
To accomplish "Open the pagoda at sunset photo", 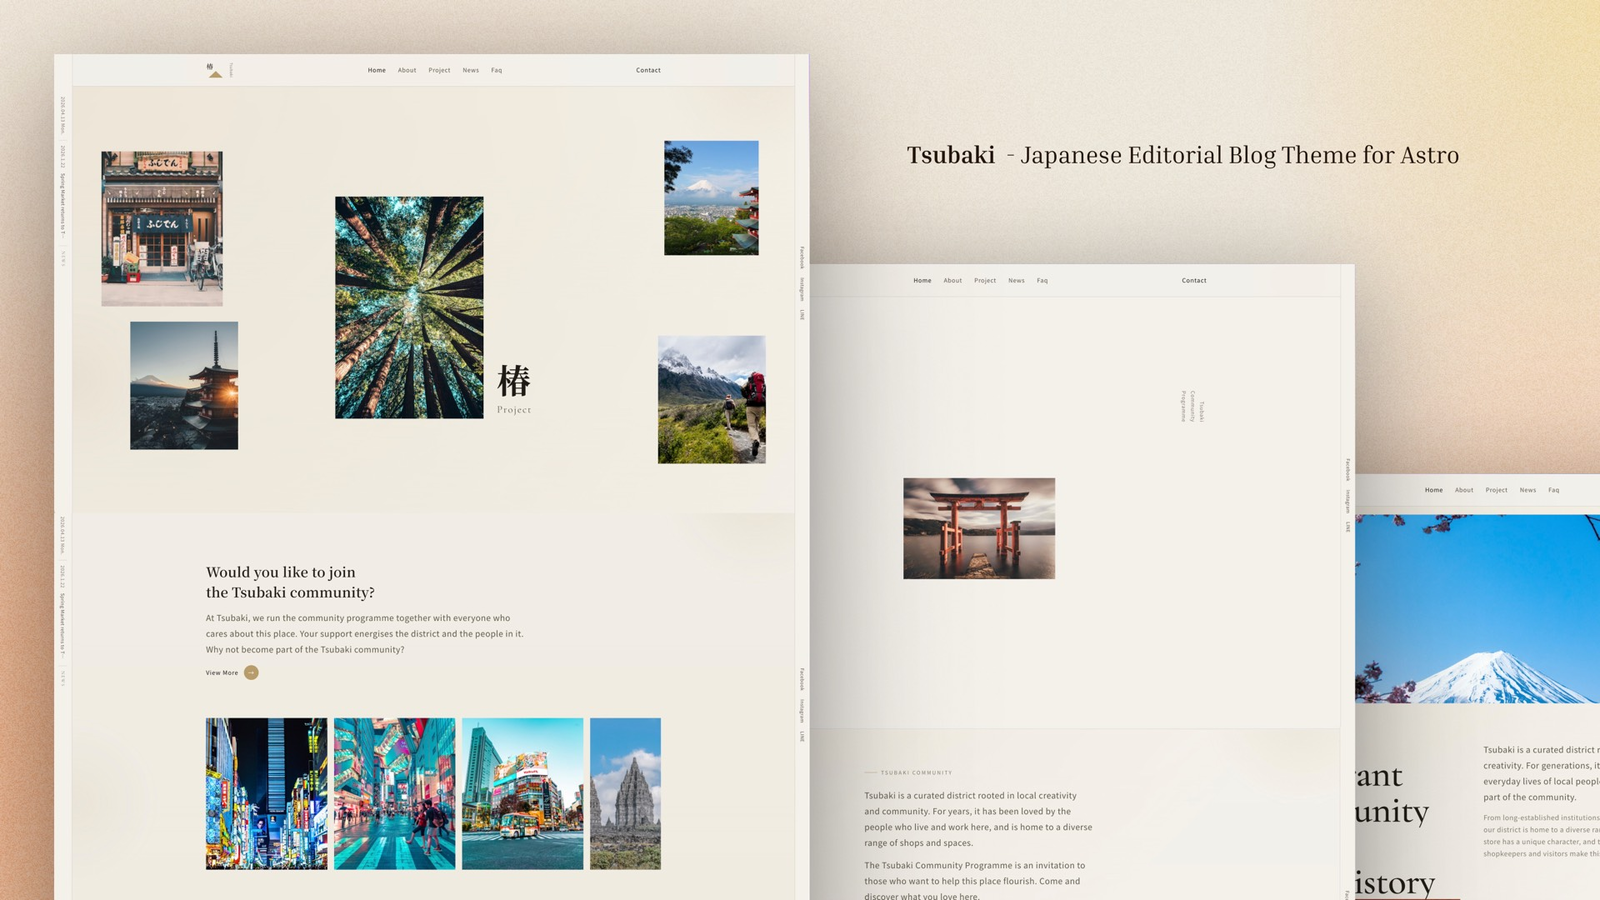I will pos(184,385).
